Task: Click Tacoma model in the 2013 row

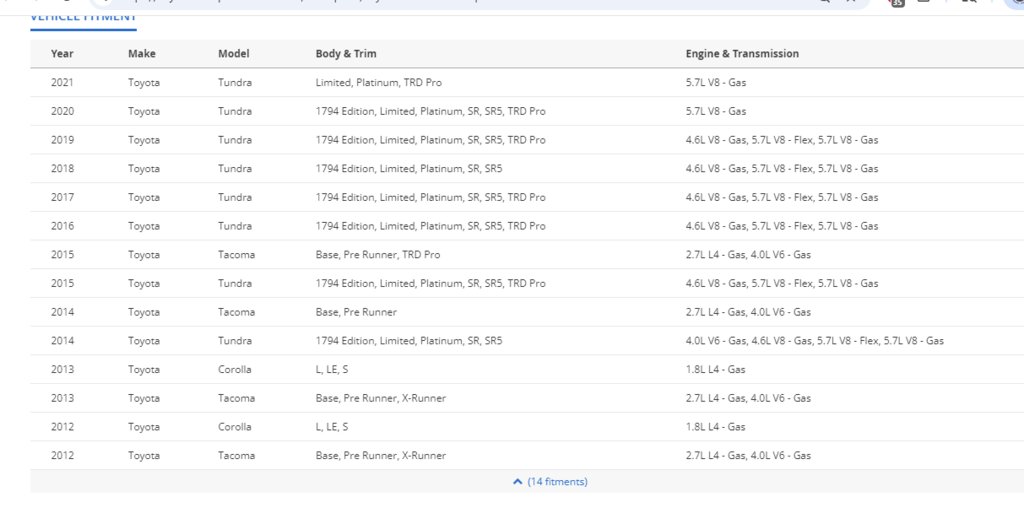Action: (236, 398)
